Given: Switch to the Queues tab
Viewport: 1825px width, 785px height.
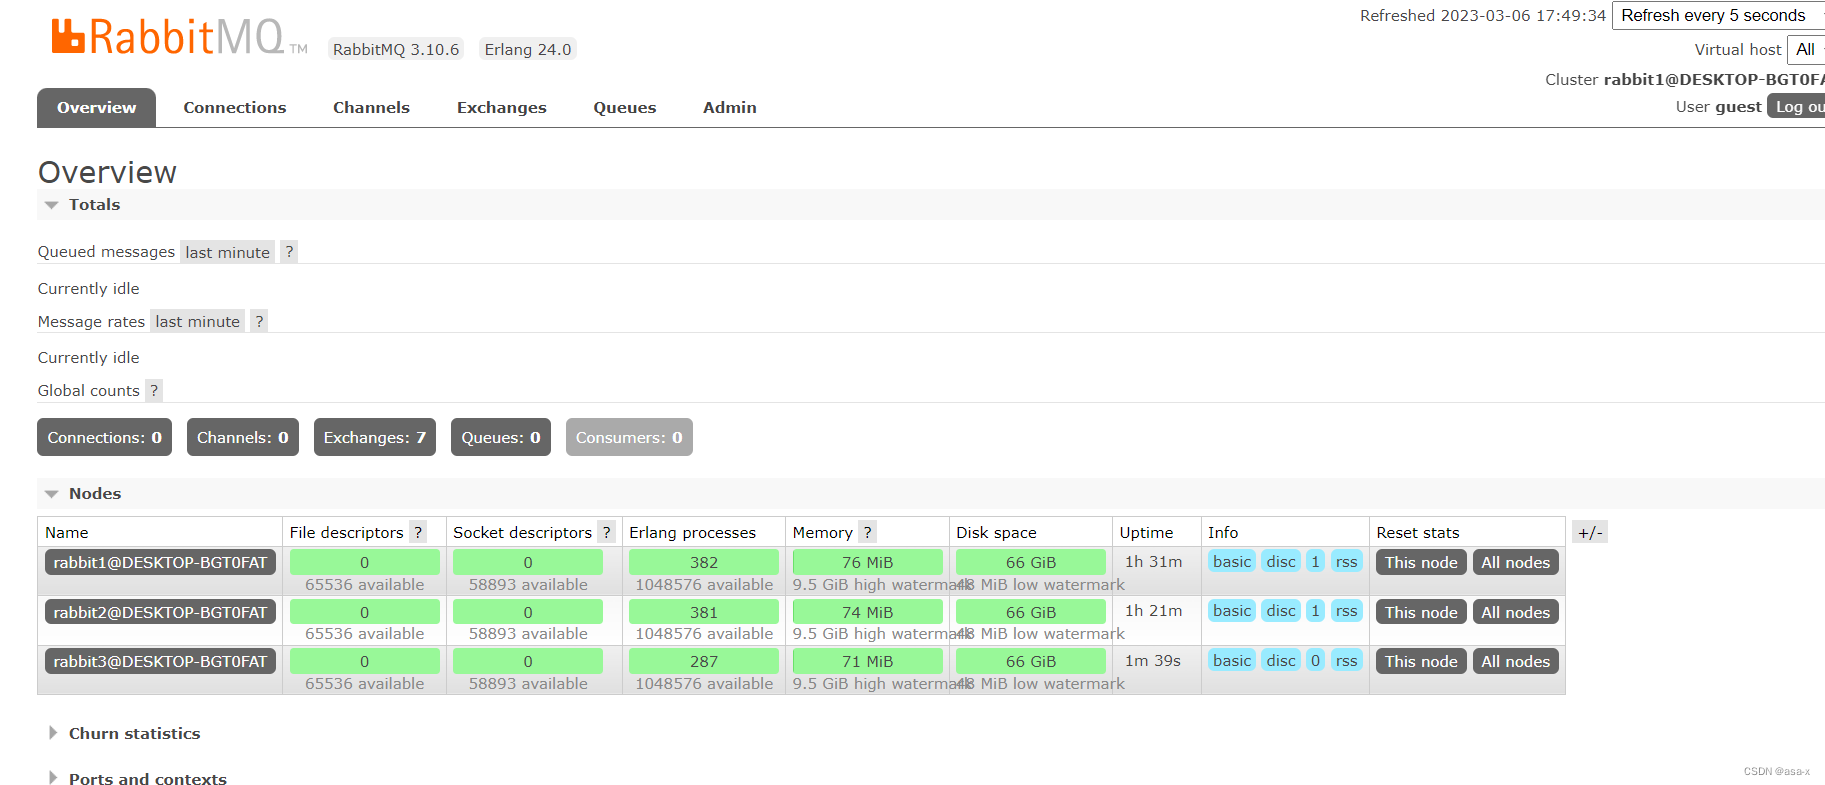Looking at the screenshot, I should point(624,107).
